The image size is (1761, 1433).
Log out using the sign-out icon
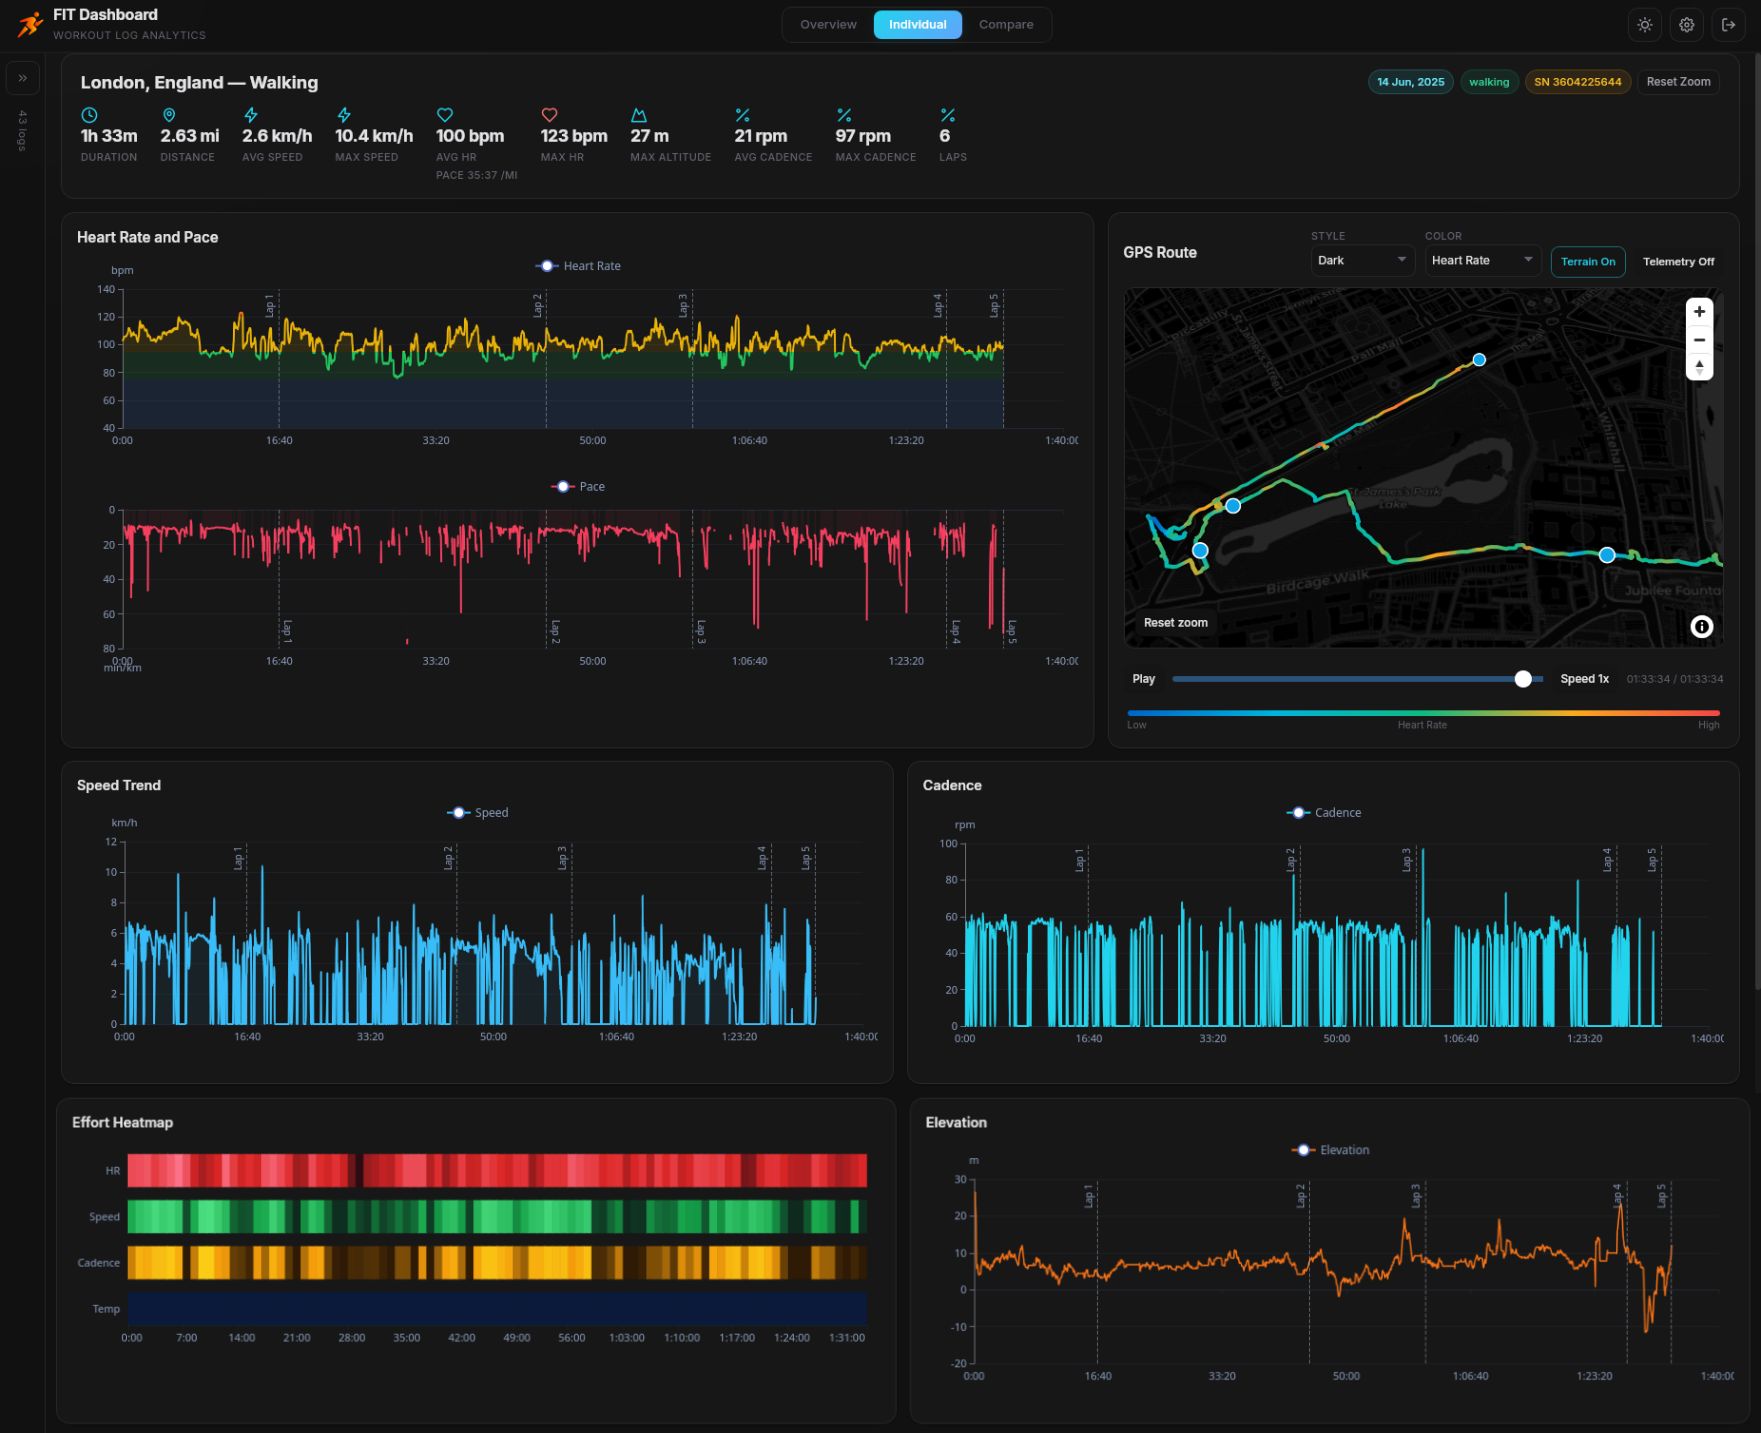[1729, 24]
